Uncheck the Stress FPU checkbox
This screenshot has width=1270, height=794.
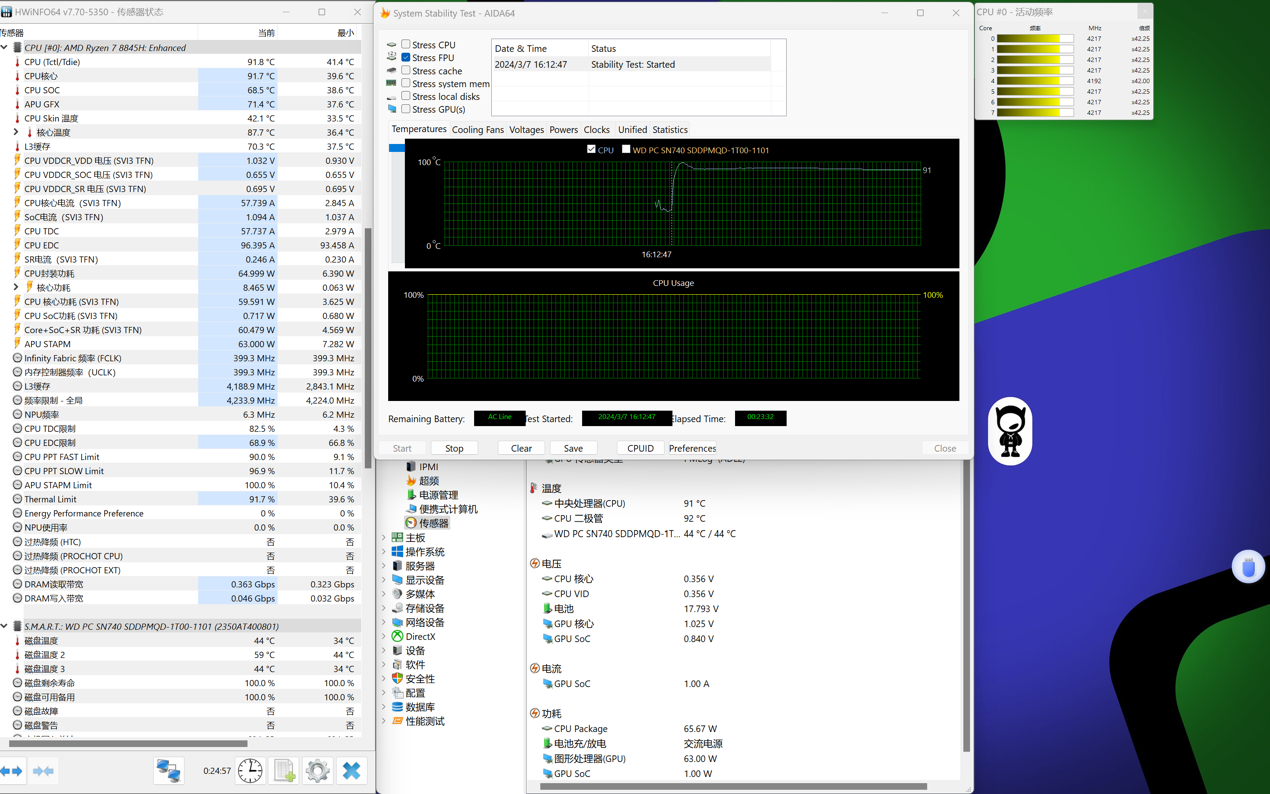click(x=406, y=58)
